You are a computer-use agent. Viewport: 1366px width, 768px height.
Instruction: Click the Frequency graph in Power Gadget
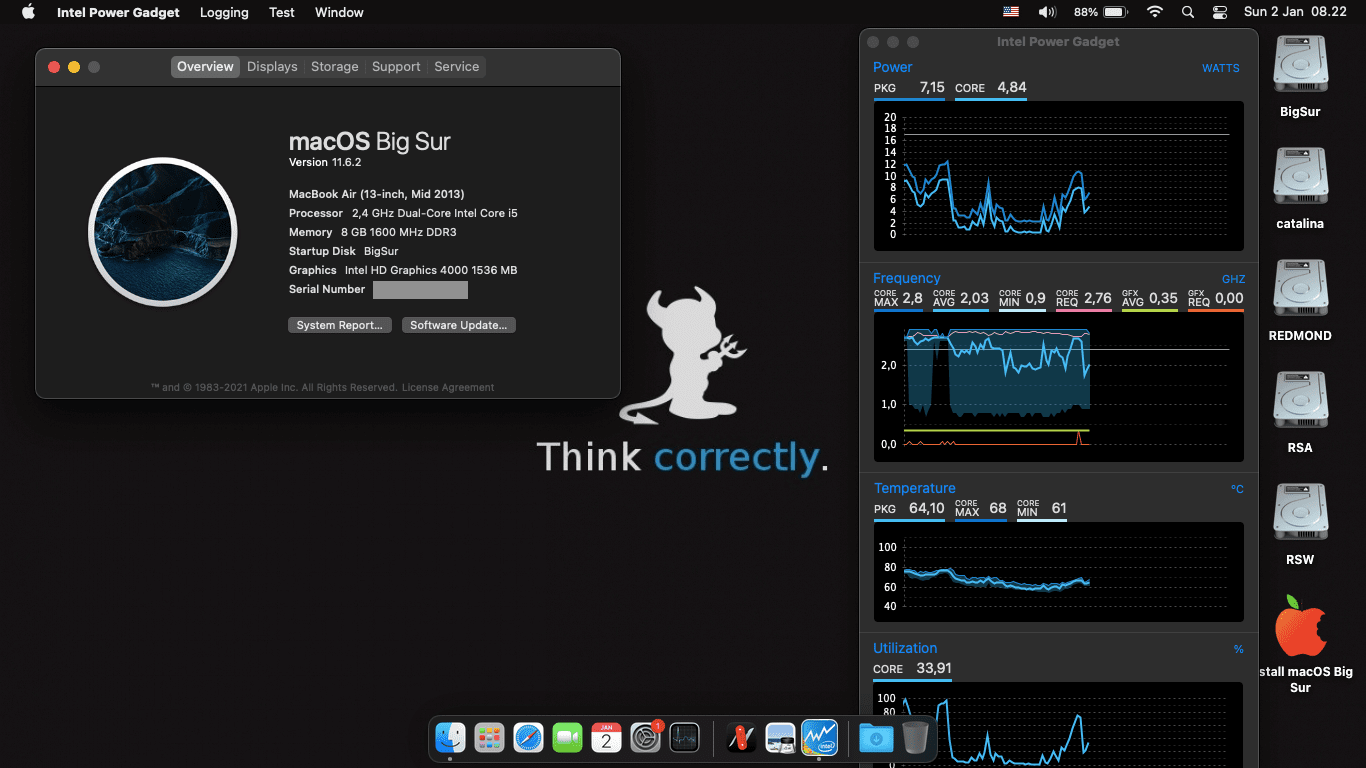(x=1058, y=386)
